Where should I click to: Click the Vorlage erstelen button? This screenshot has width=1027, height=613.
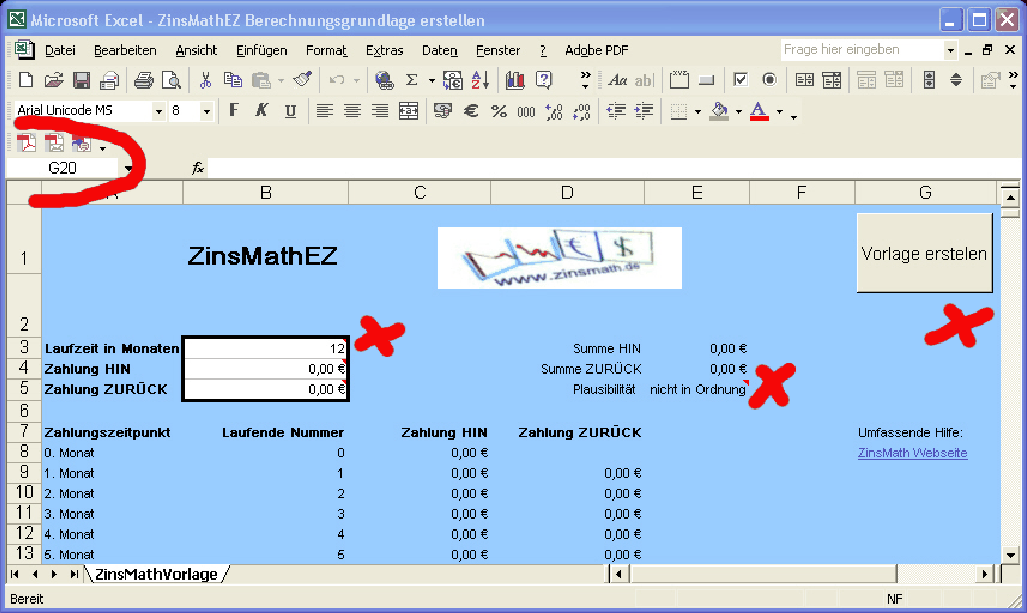[924, 253]
